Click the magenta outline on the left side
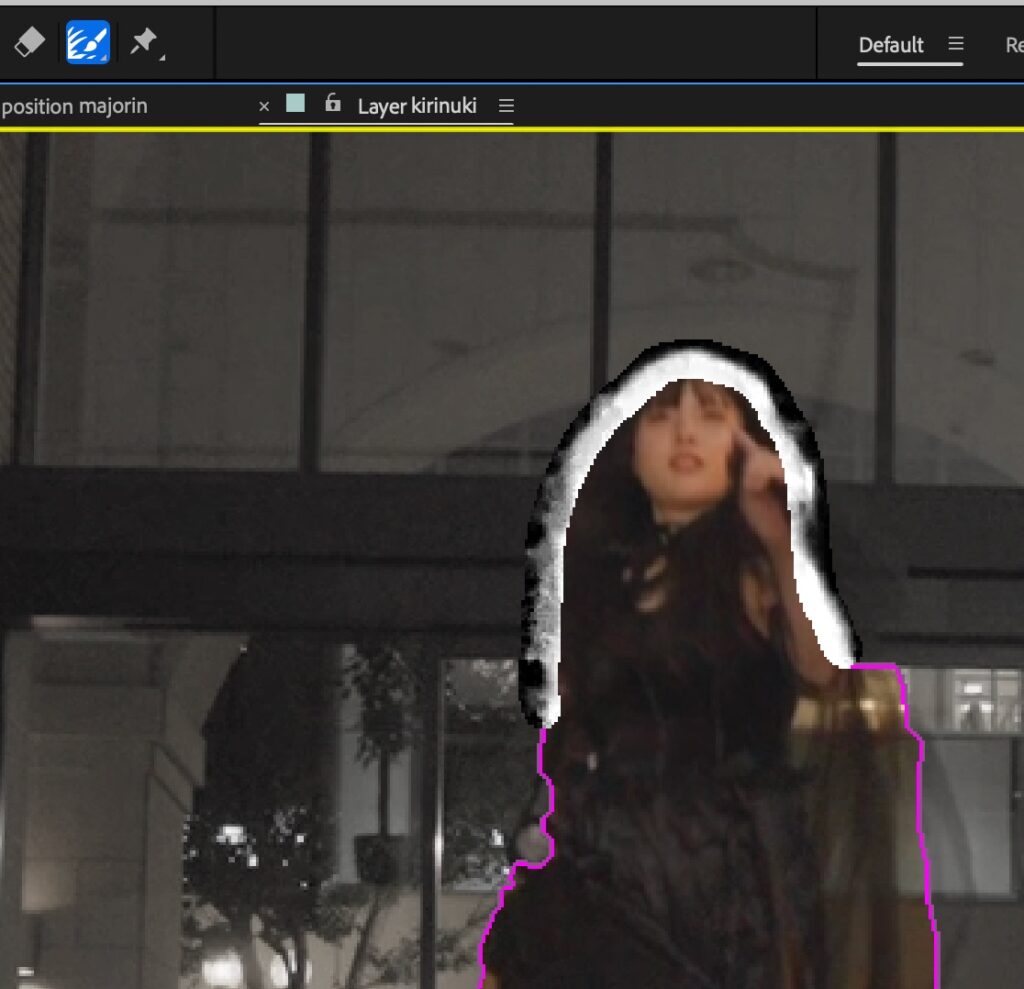Image resolution: width=1024 pixels, height=989 pixels. tap(546, 800)
